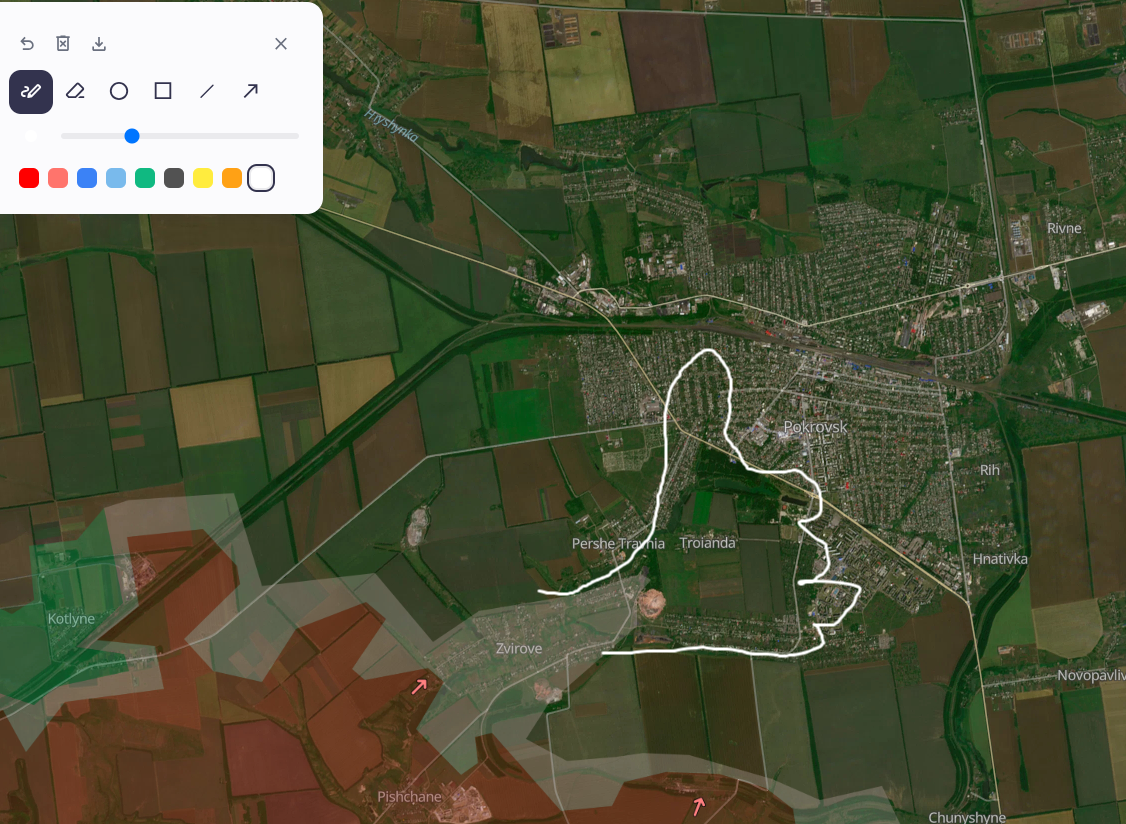Select the circle shape tool
The width and height of the screenshot is (1126, 824).
[119, 91]
